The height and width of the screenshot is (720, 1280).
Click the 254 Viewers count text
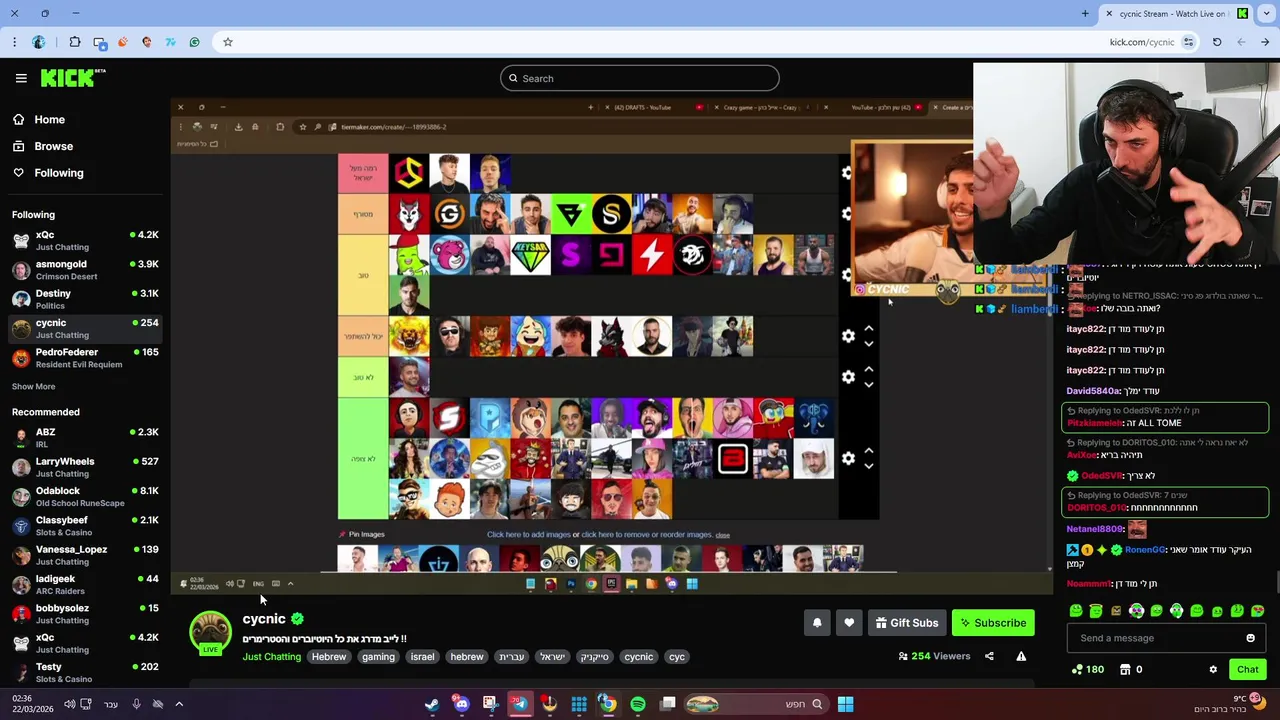point(941,656)
